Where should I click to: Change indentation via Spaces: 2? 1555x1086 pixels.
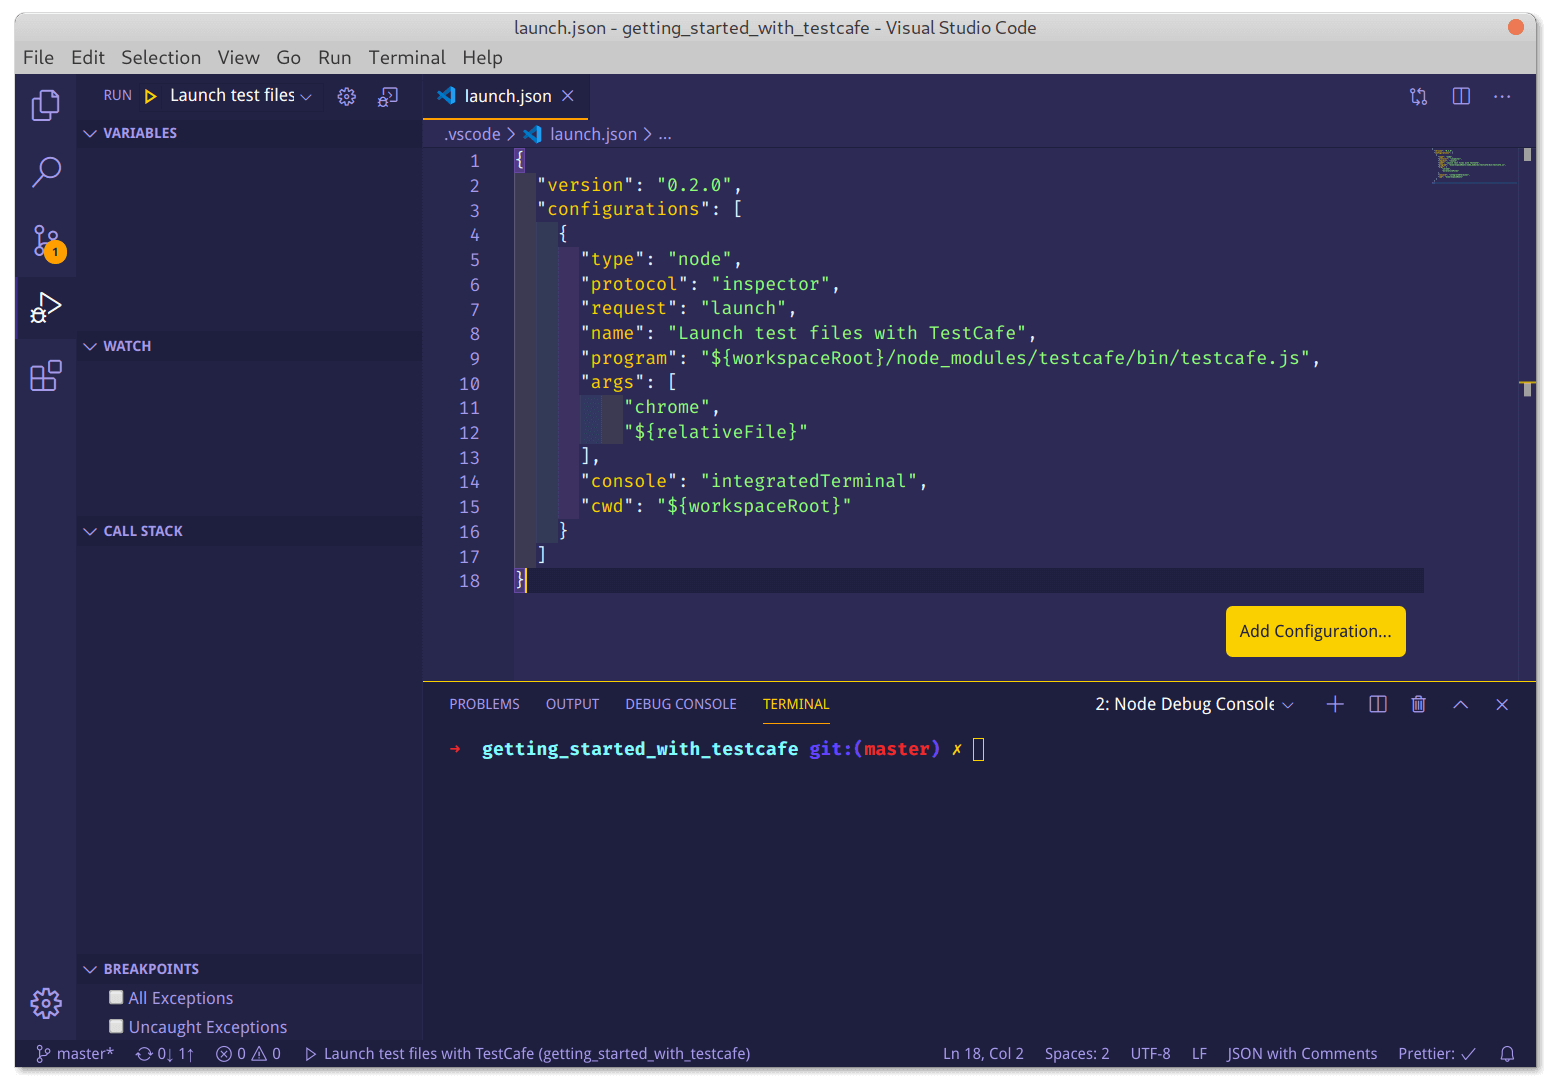1077,1053
